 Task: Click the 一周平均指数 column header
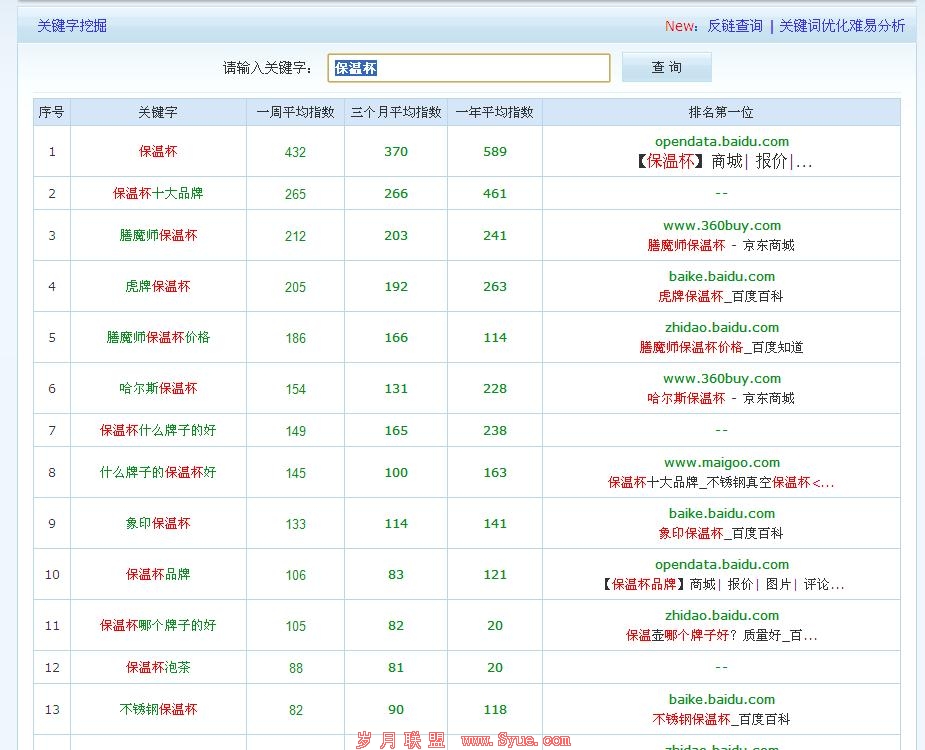[295, 112]
